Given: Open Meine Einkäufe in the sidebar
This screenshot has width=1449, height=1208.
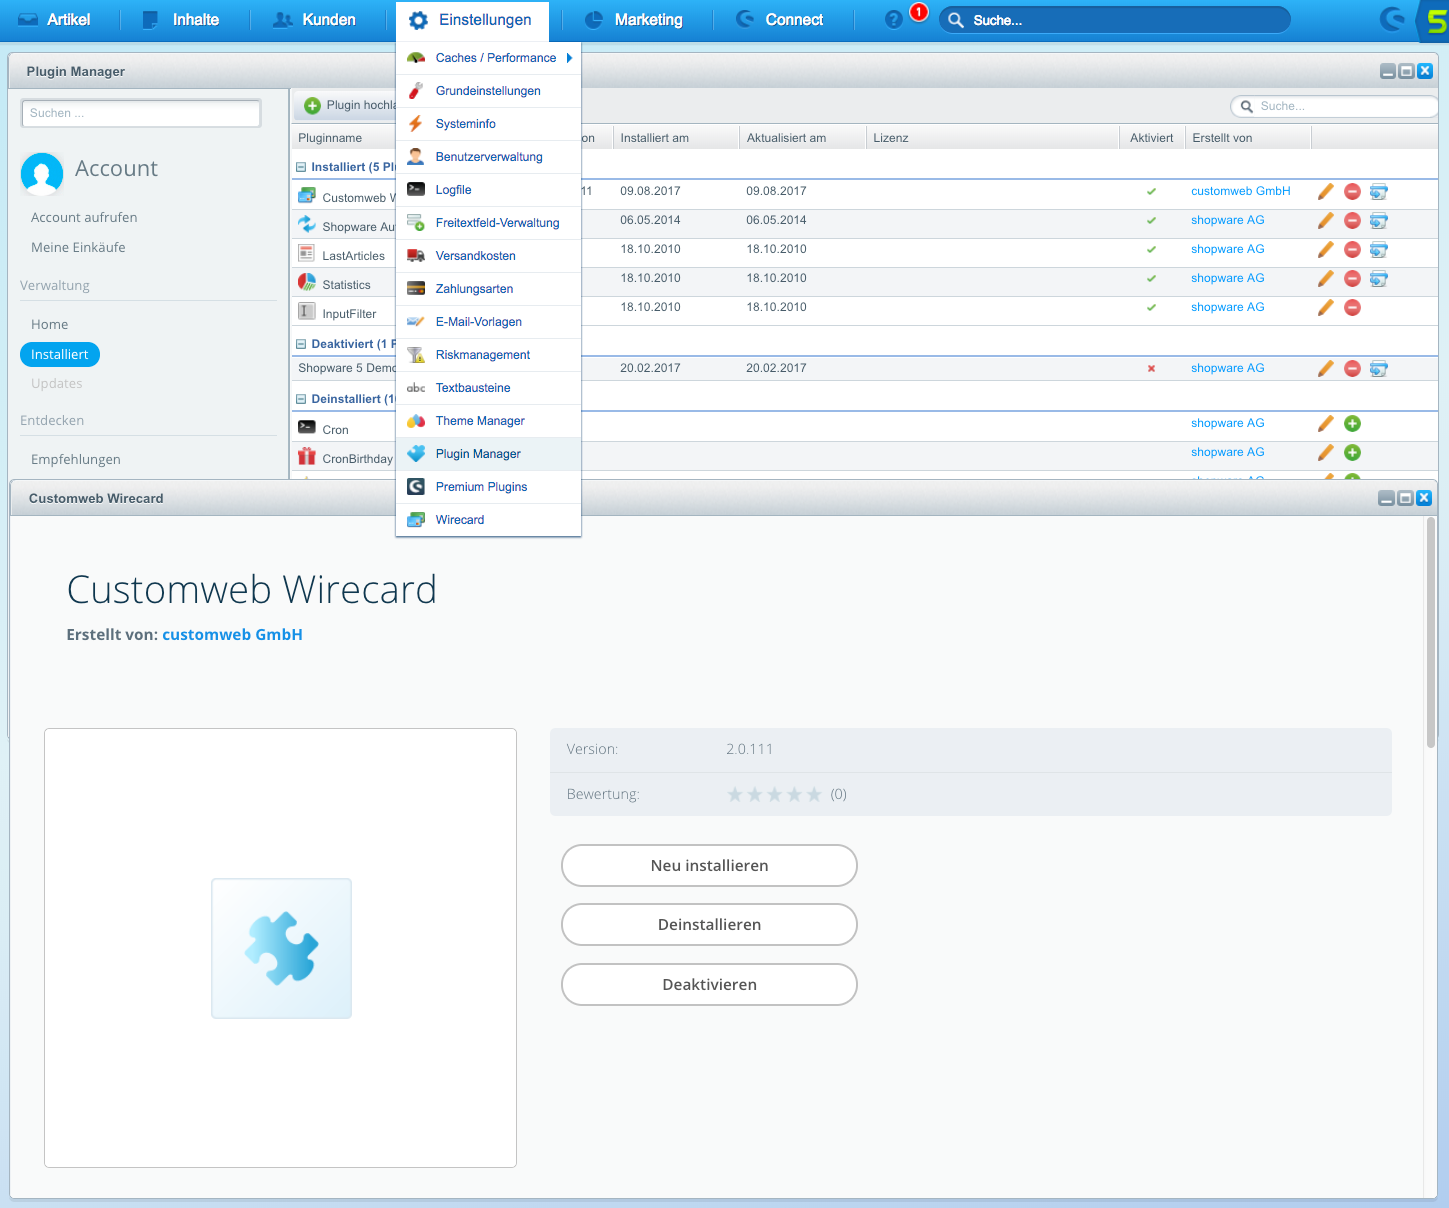Looking at the screenshot, I should (78, 247).
